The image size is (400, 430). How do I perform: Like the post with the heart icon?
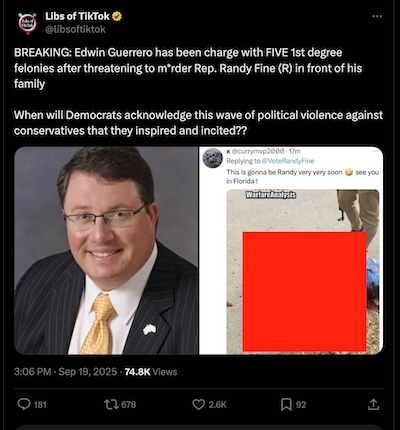(199, 404)
